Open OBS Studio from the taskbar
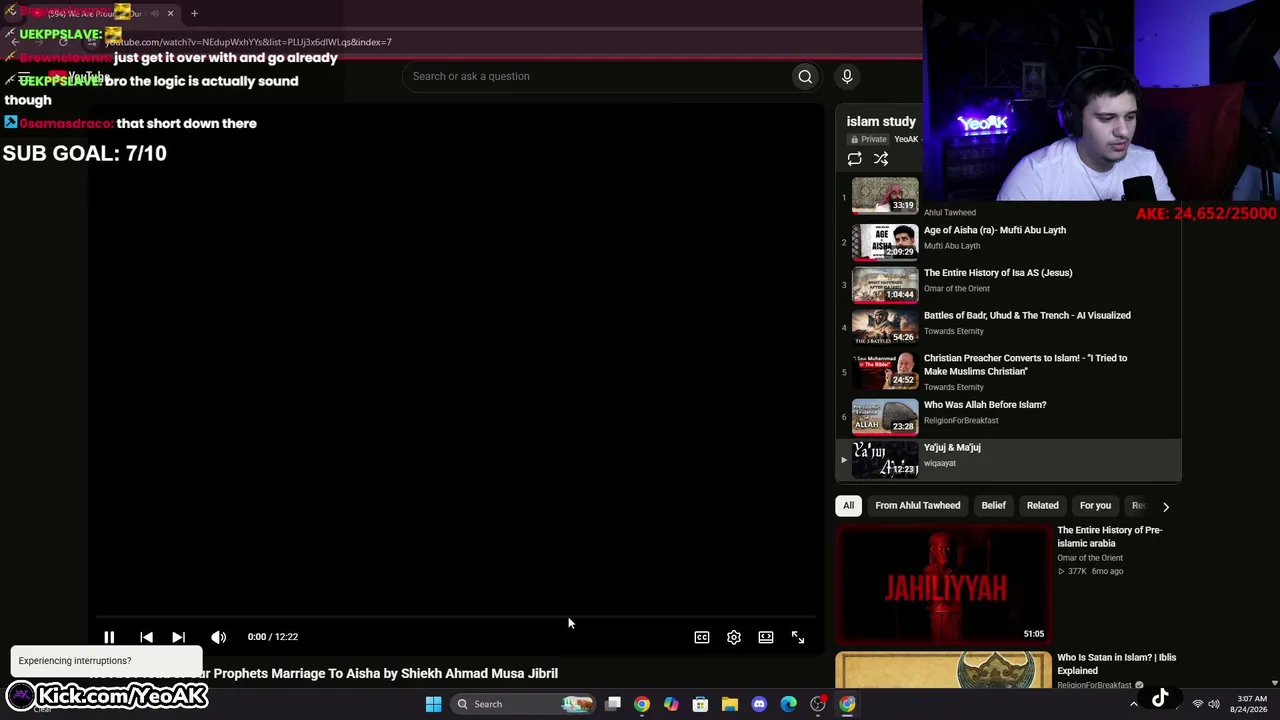 click(x=818, y=704)
